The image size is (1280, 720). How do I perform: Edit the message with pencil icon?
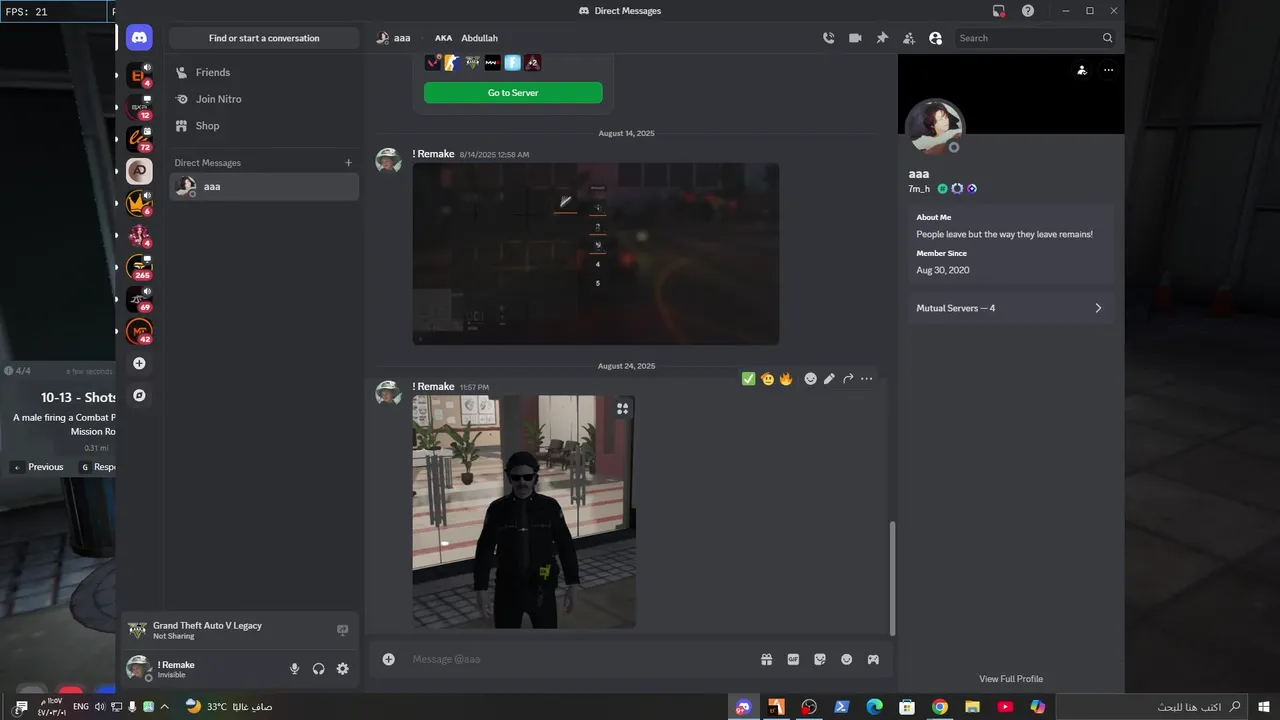coord(829,379)
